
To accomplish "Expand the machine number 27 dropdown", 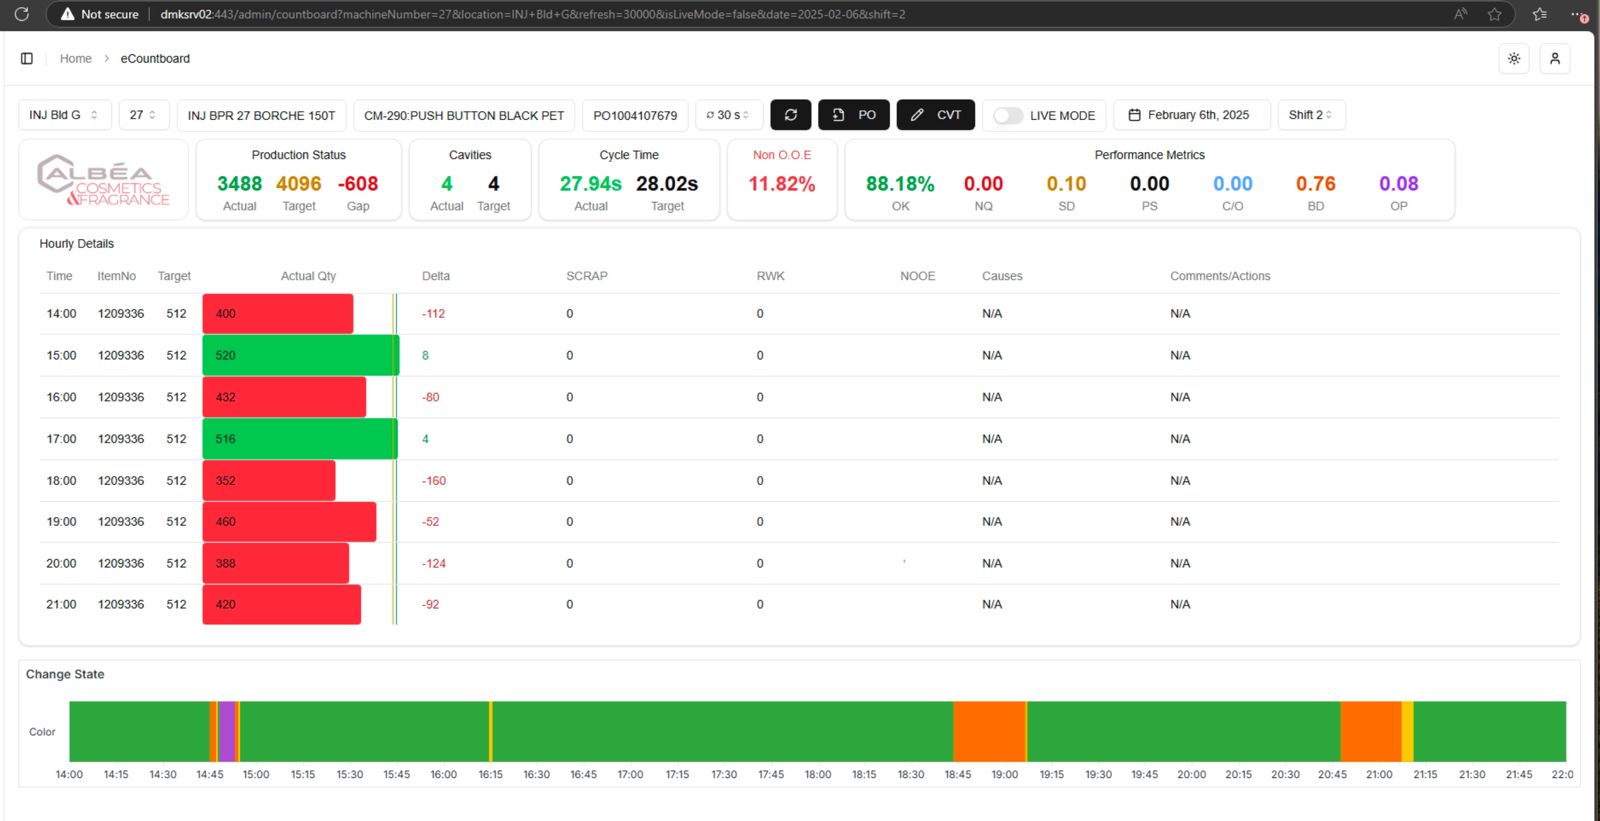I will 143,115.
